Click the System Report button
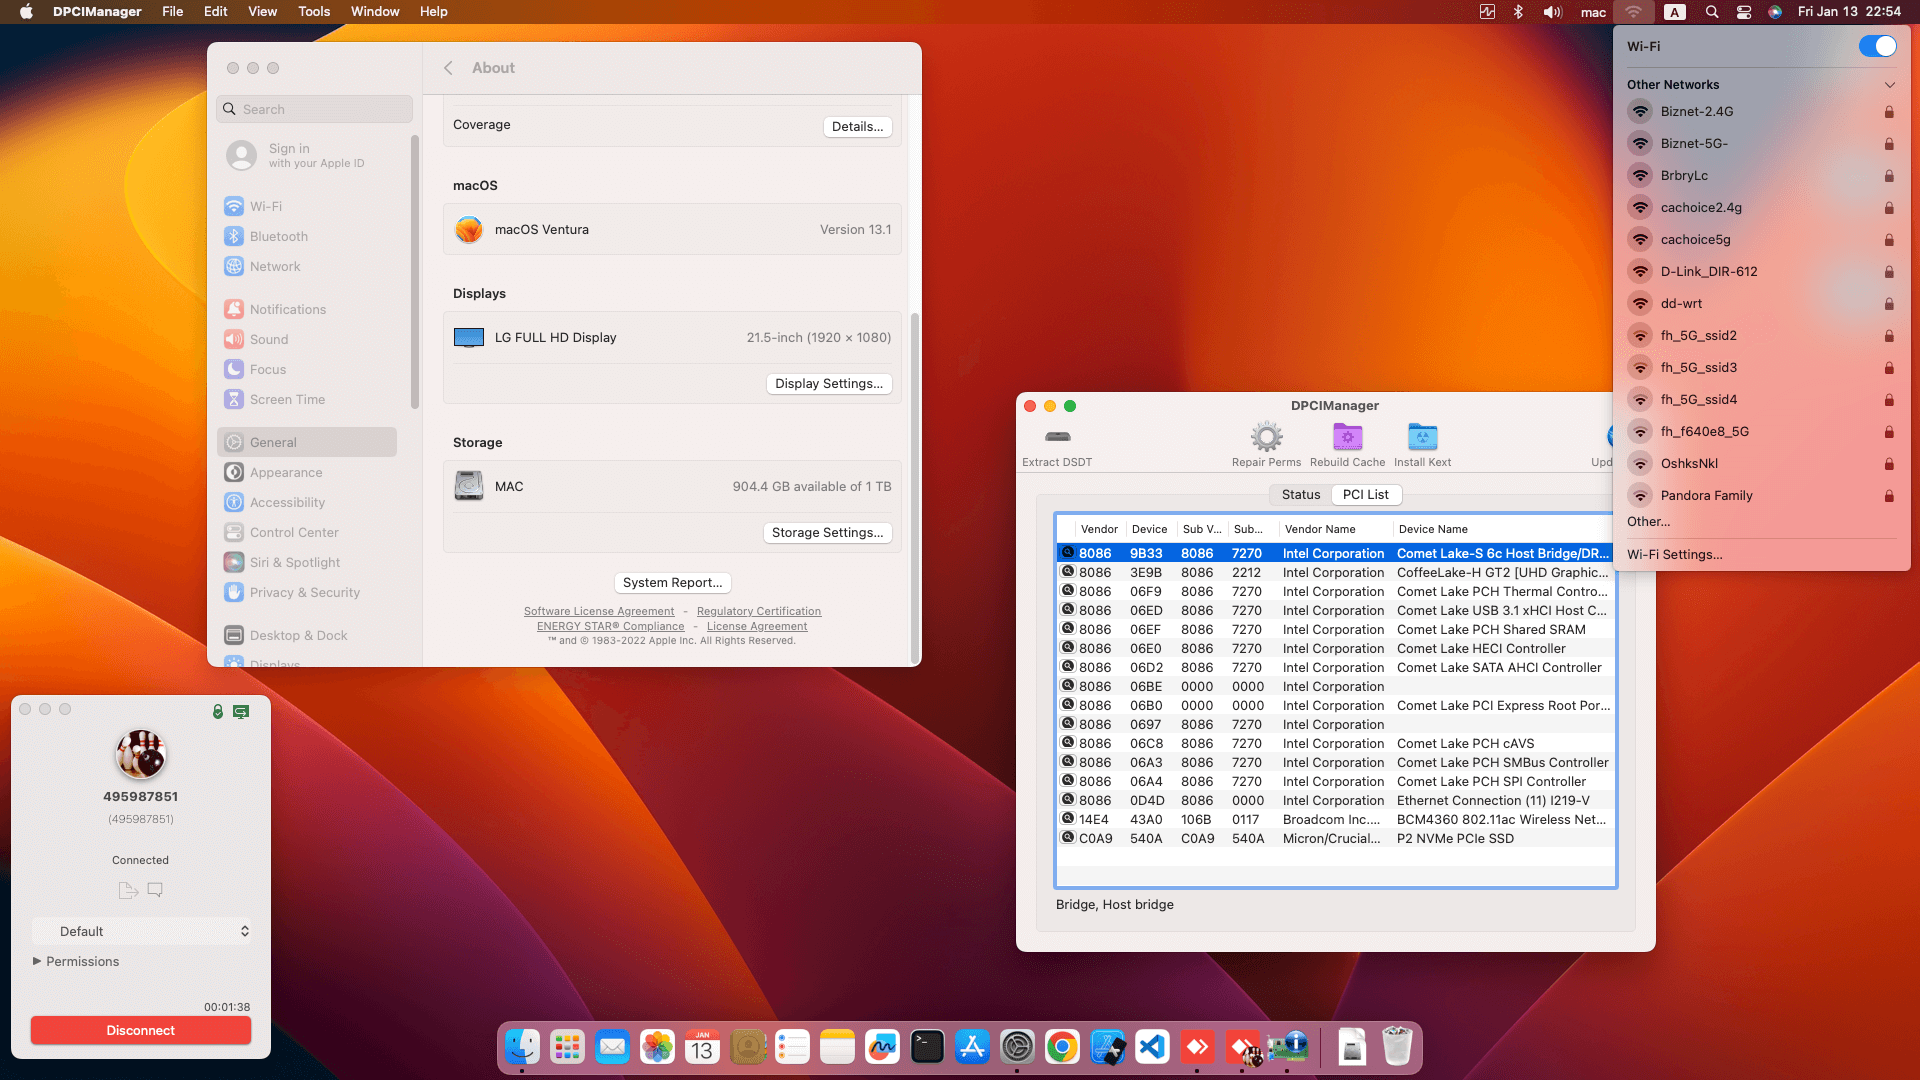This screenshot has height=1080, width=1920. [x=672, y=582]
